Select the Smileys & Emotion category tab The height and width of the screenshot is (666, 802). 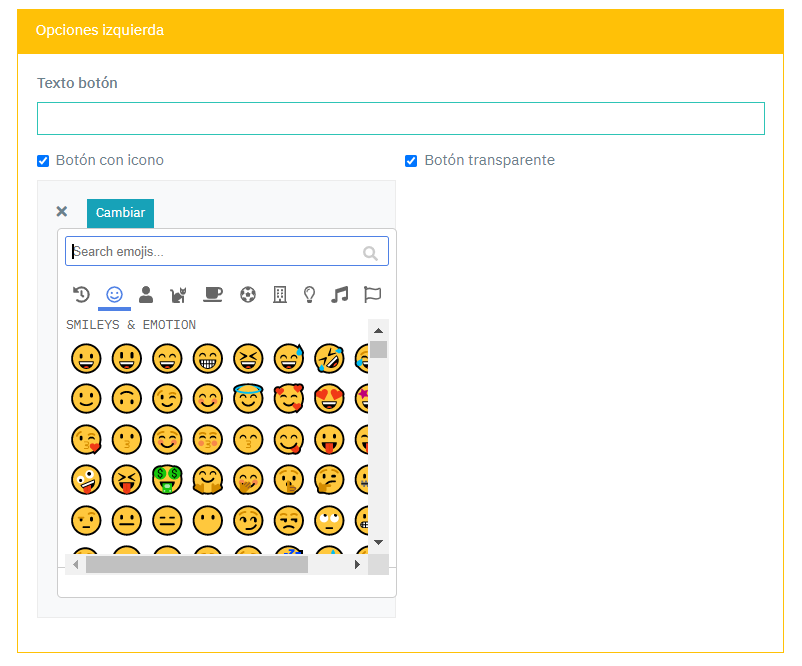coord(114,294)
